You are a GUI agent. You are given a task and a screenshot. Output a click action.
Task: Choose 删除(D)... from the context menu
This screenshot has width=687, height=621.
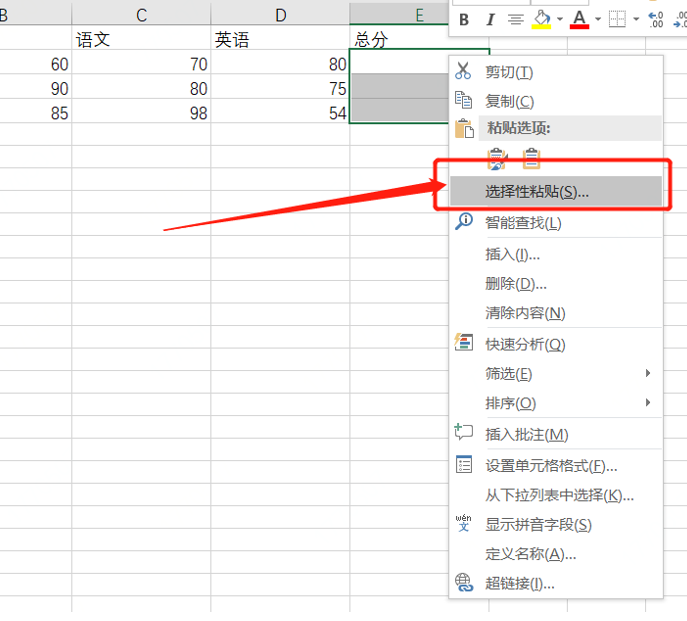tap(556, 284)
